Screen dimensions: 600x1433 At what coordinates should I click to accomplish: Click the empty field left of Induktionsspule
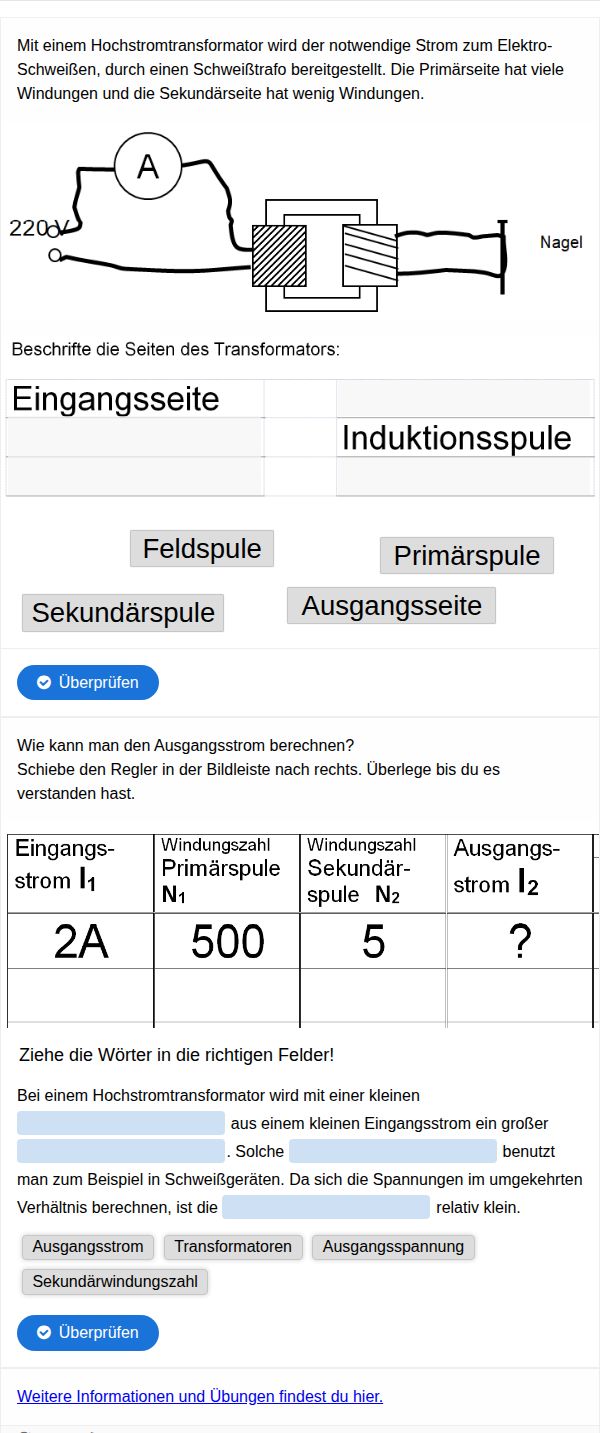click(x=134, y=437)
